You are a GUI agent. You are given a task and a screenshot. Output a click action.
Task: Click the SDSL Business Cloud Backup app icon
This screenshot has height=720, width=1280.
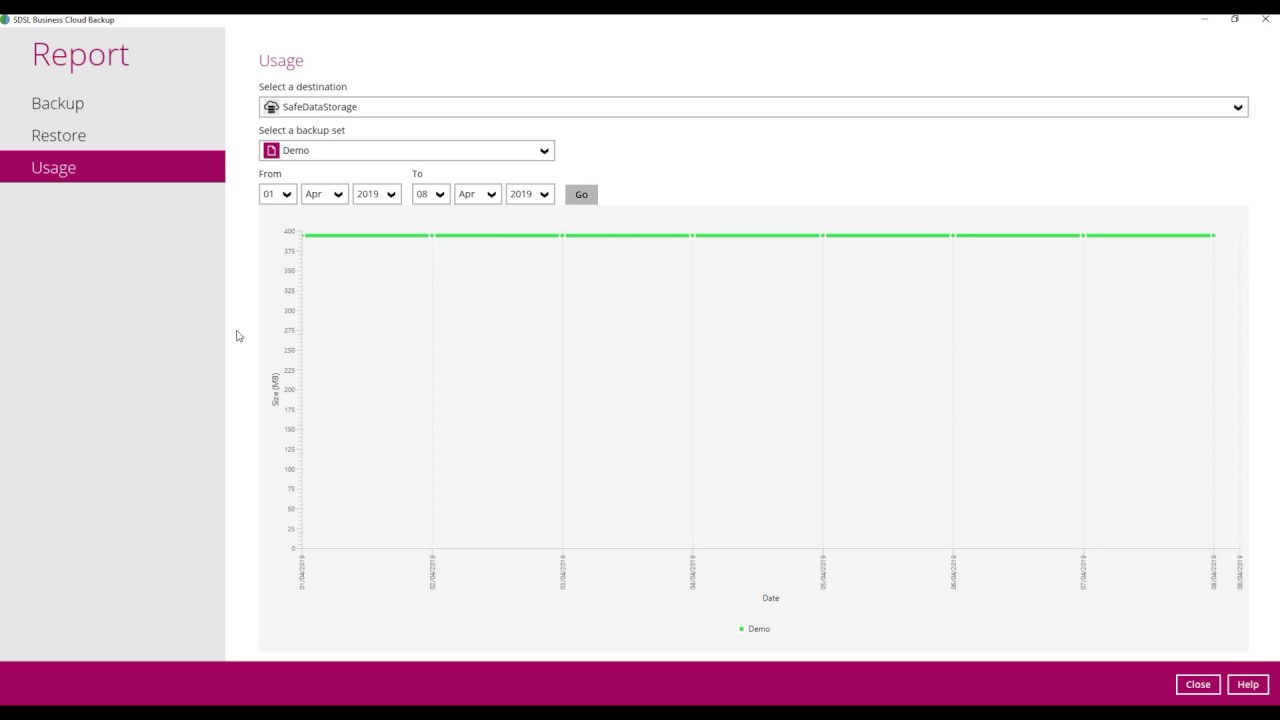point(5,19)
